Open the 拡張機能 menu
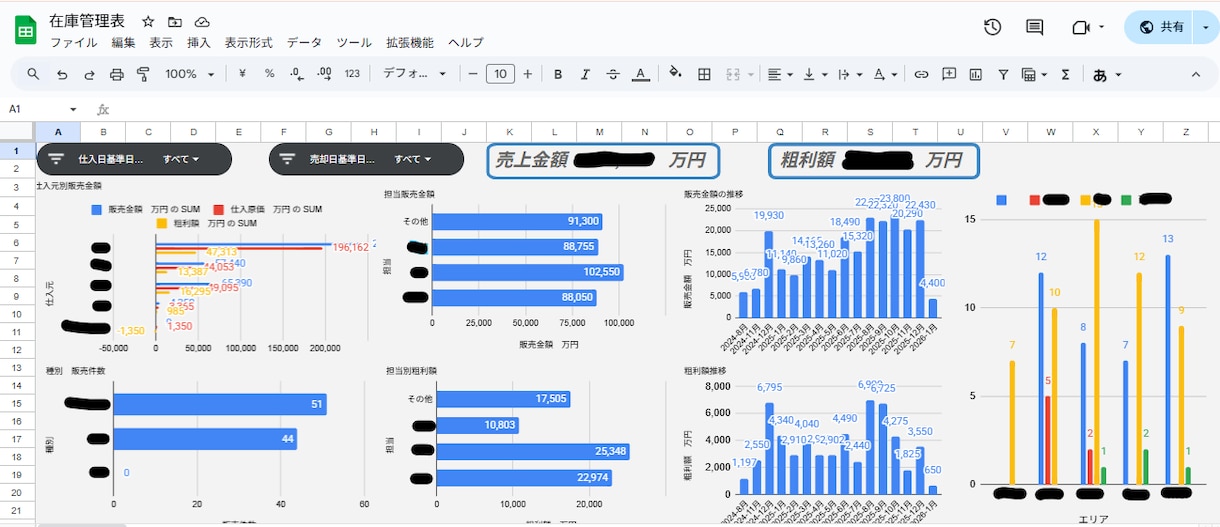Screen dimensions: 1220x527 tap(410, 43)
